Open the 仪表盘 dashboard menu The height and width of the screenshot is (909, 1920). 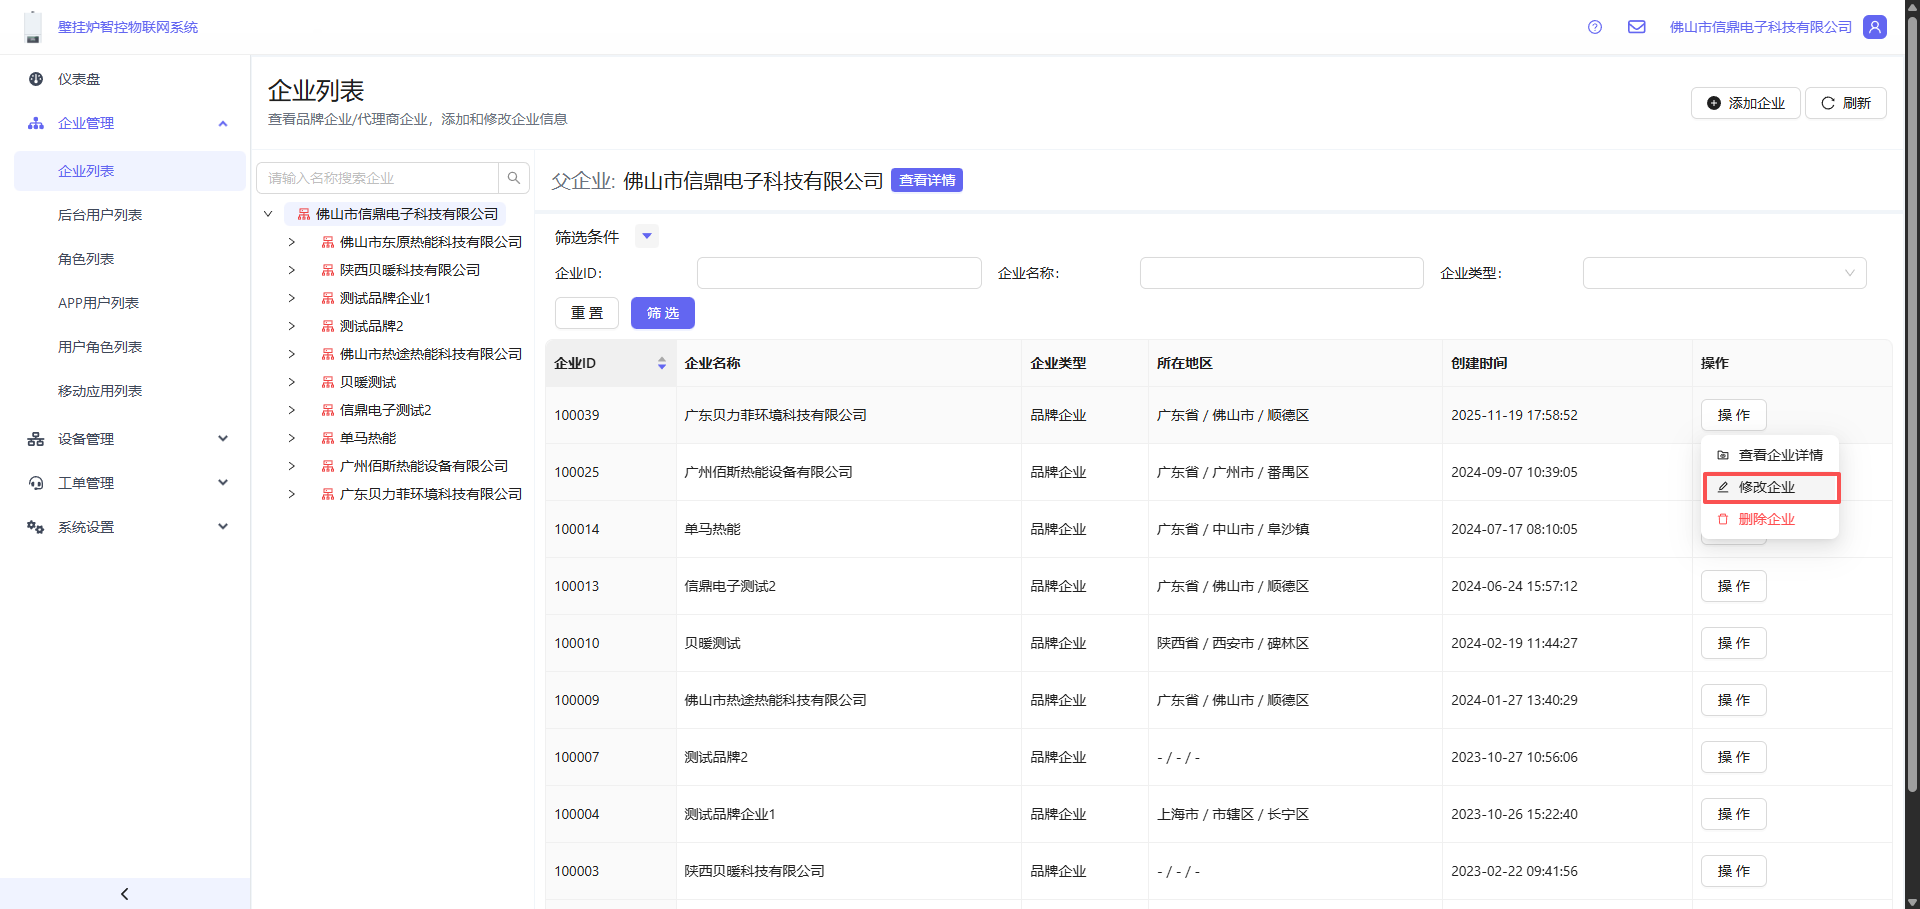pos(79,79)
